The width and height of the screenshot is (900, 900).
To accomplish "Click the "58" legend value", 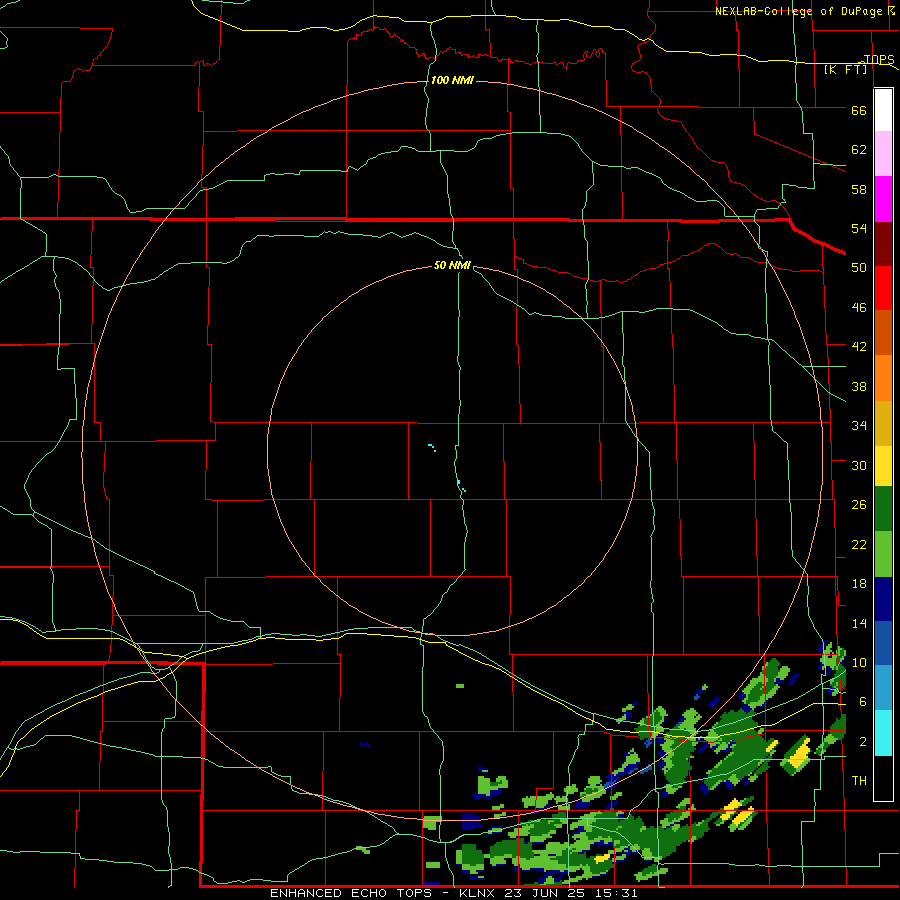I will click(859, 189).
